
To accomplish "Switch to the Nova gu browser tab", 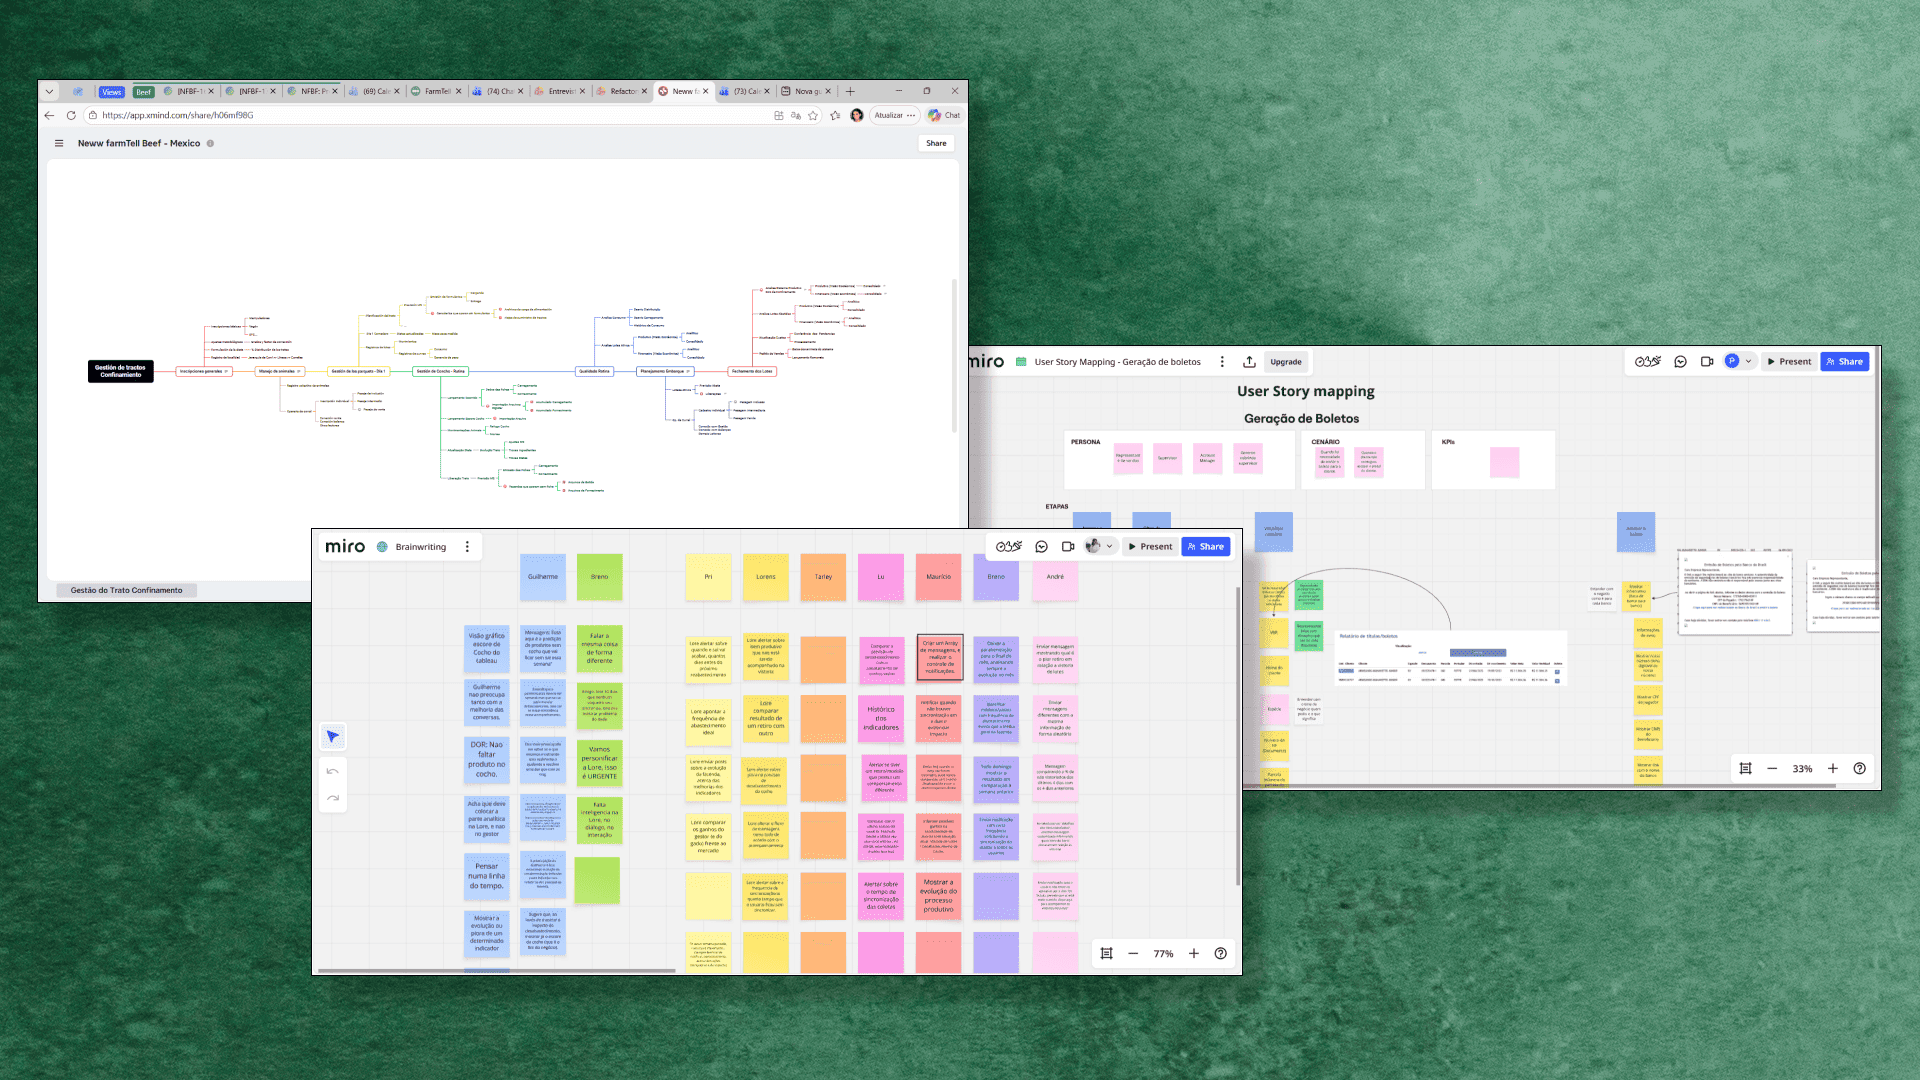I will 807,91.
